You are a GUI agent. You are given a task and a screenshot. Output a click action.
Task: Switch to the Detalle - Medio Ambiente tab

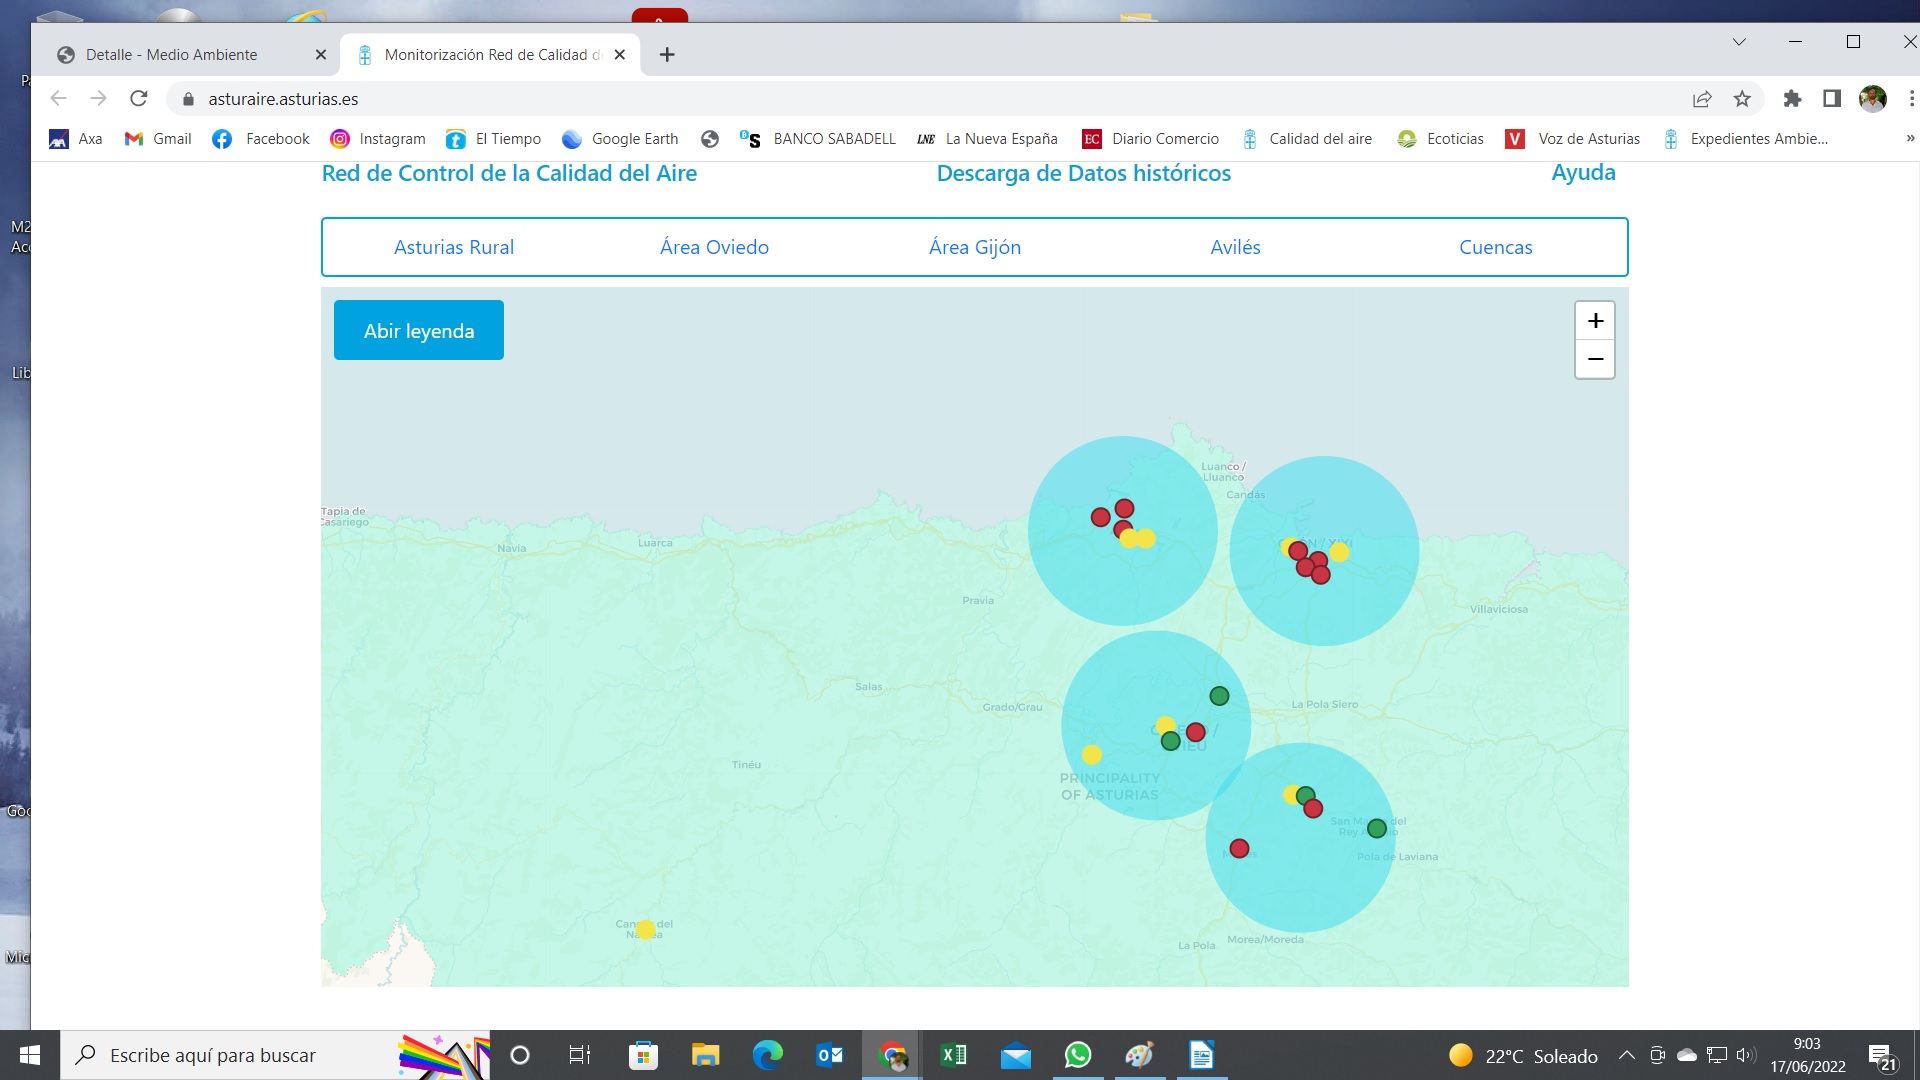pyautogui.click(x=171, y=54)
